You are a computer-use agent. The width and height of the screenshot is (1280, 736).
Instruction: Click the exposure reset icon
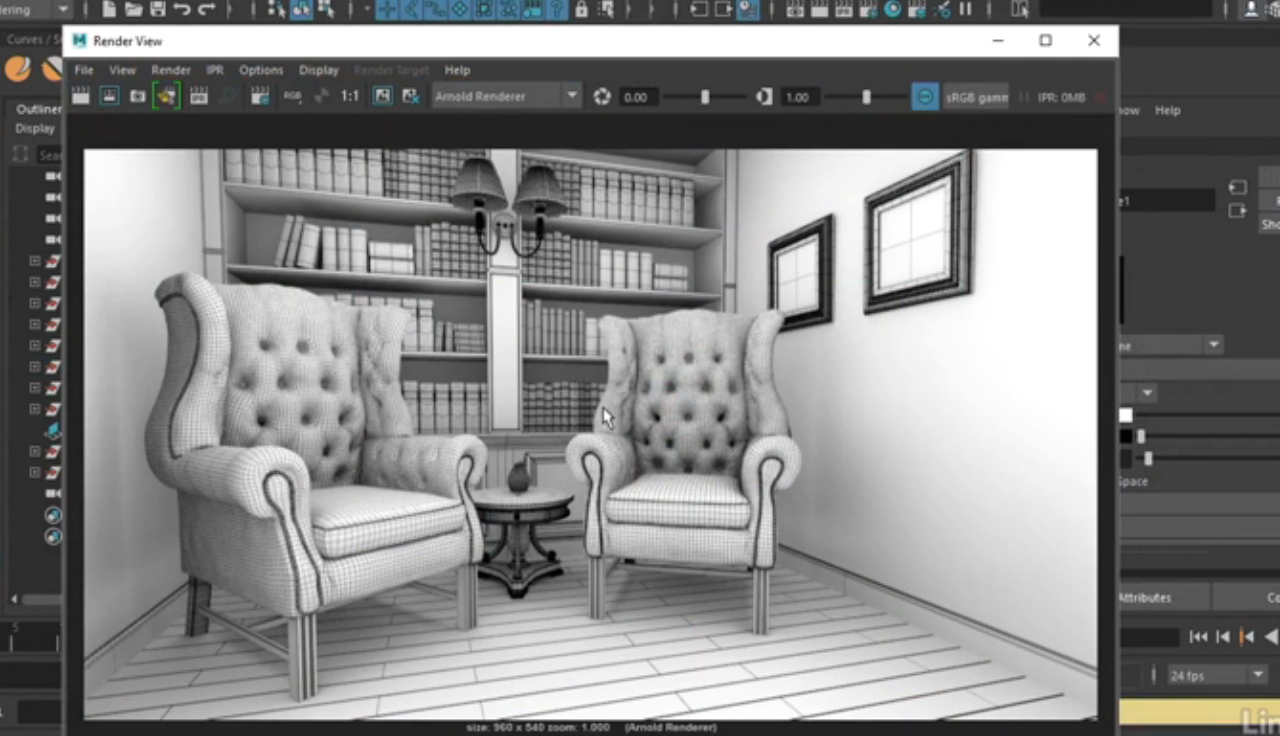(x=602, y=97)
